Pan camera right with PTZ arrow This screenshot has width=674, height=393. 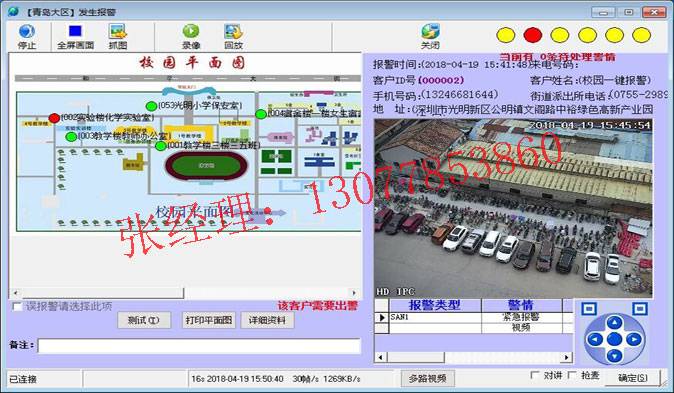click(x=634, y=340)
